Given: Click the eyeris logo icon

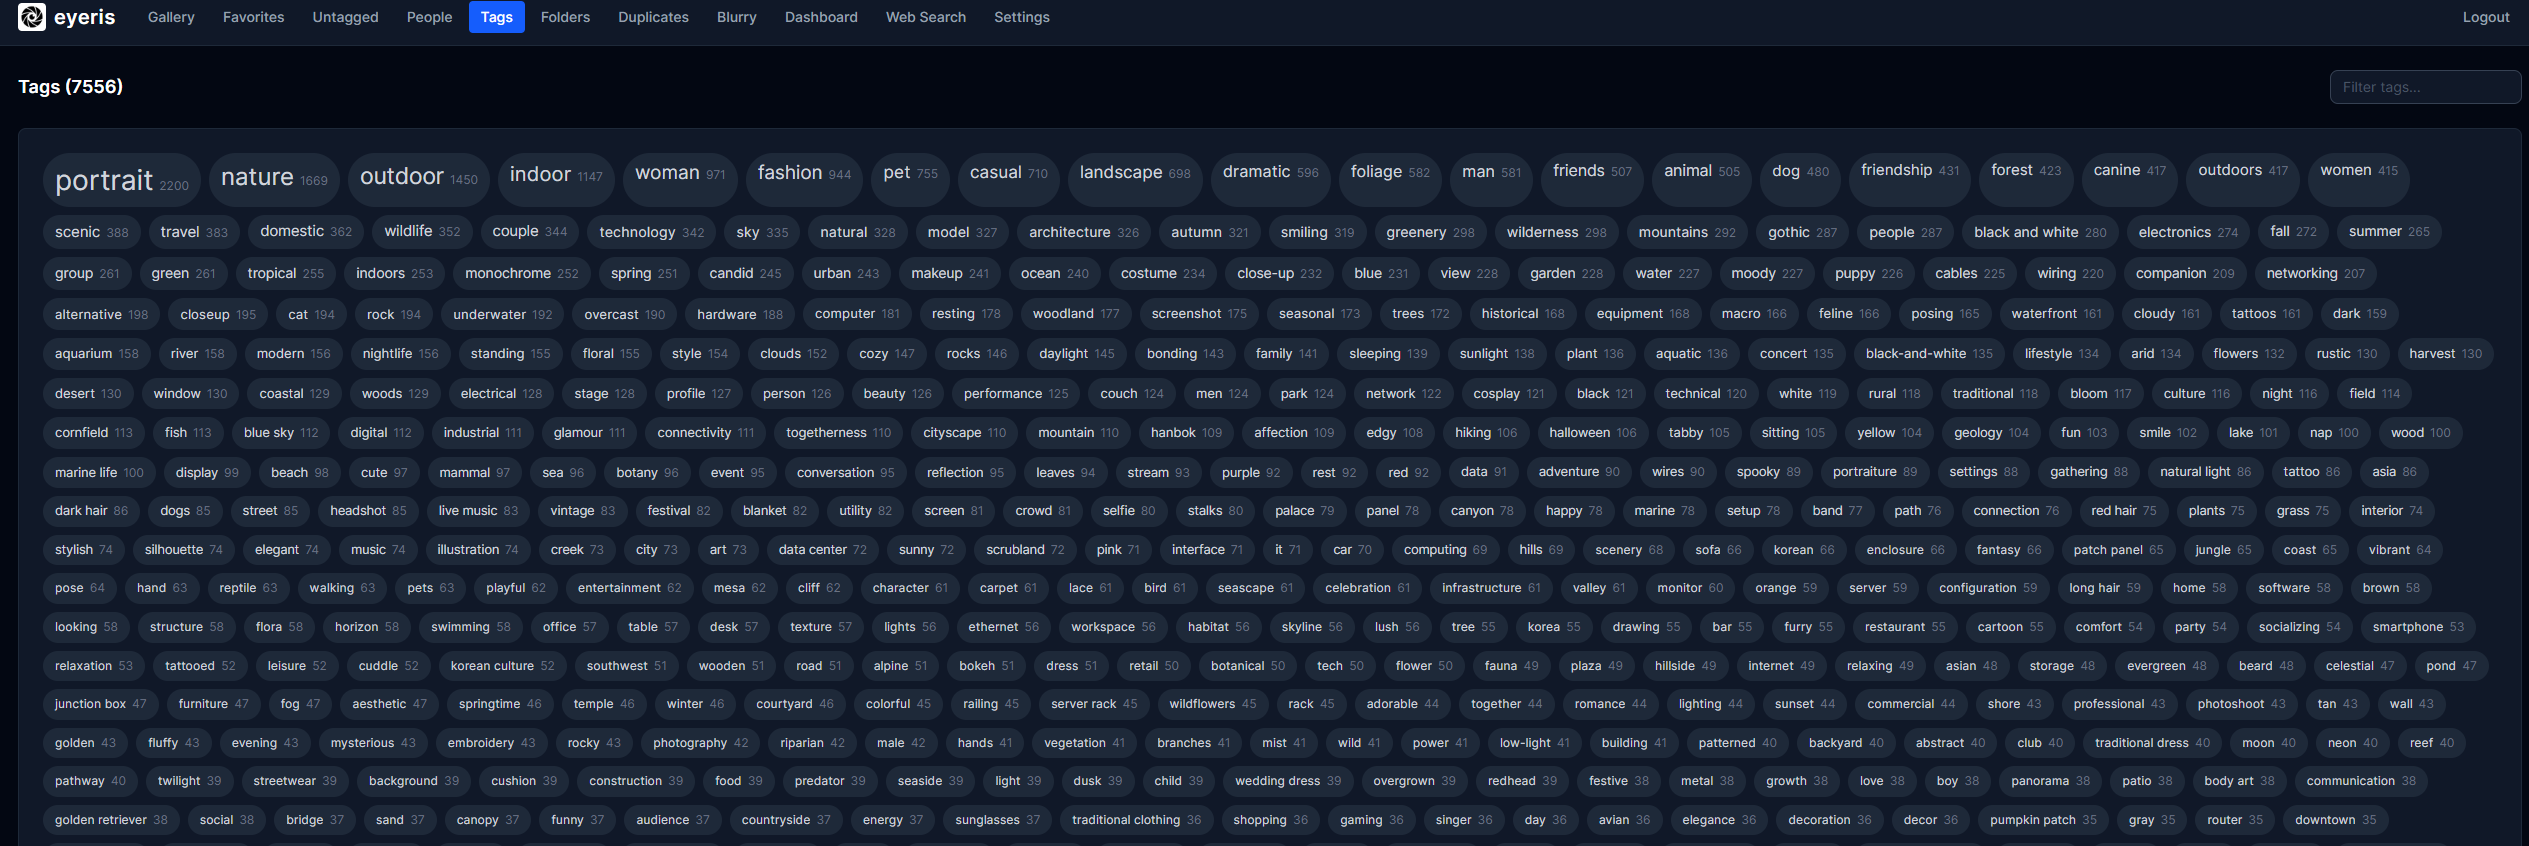Looking at the screenshot, I should 32,17.
